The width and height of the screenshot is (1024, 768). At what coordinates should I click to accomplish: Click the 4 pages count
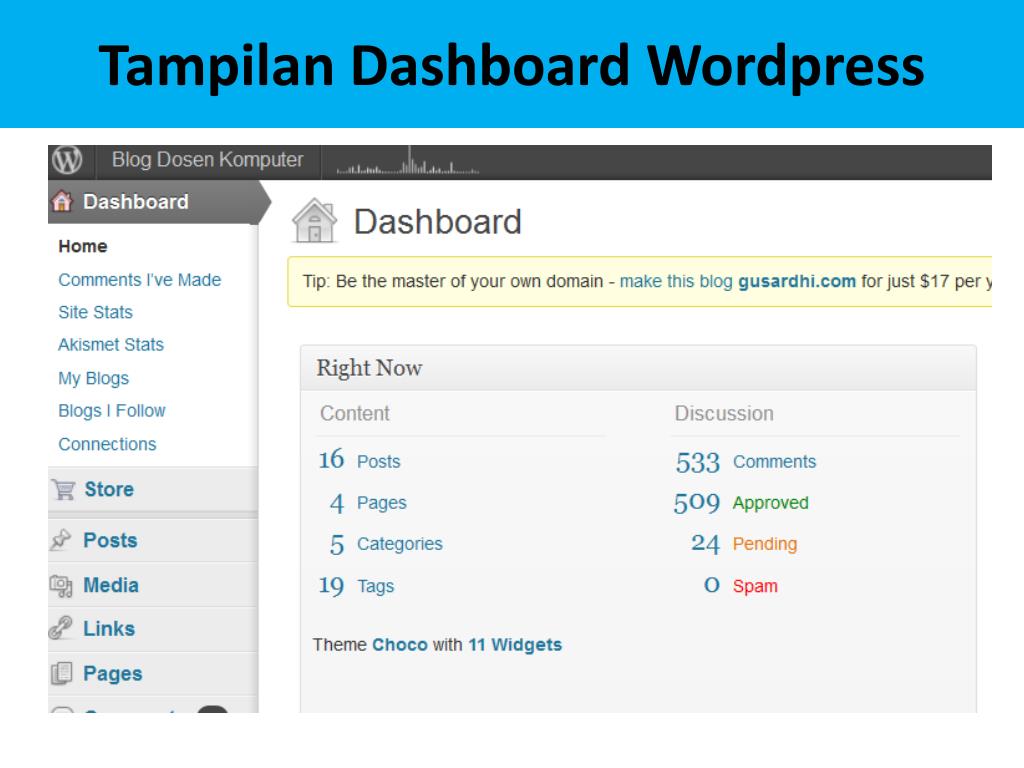pos(336,503)
